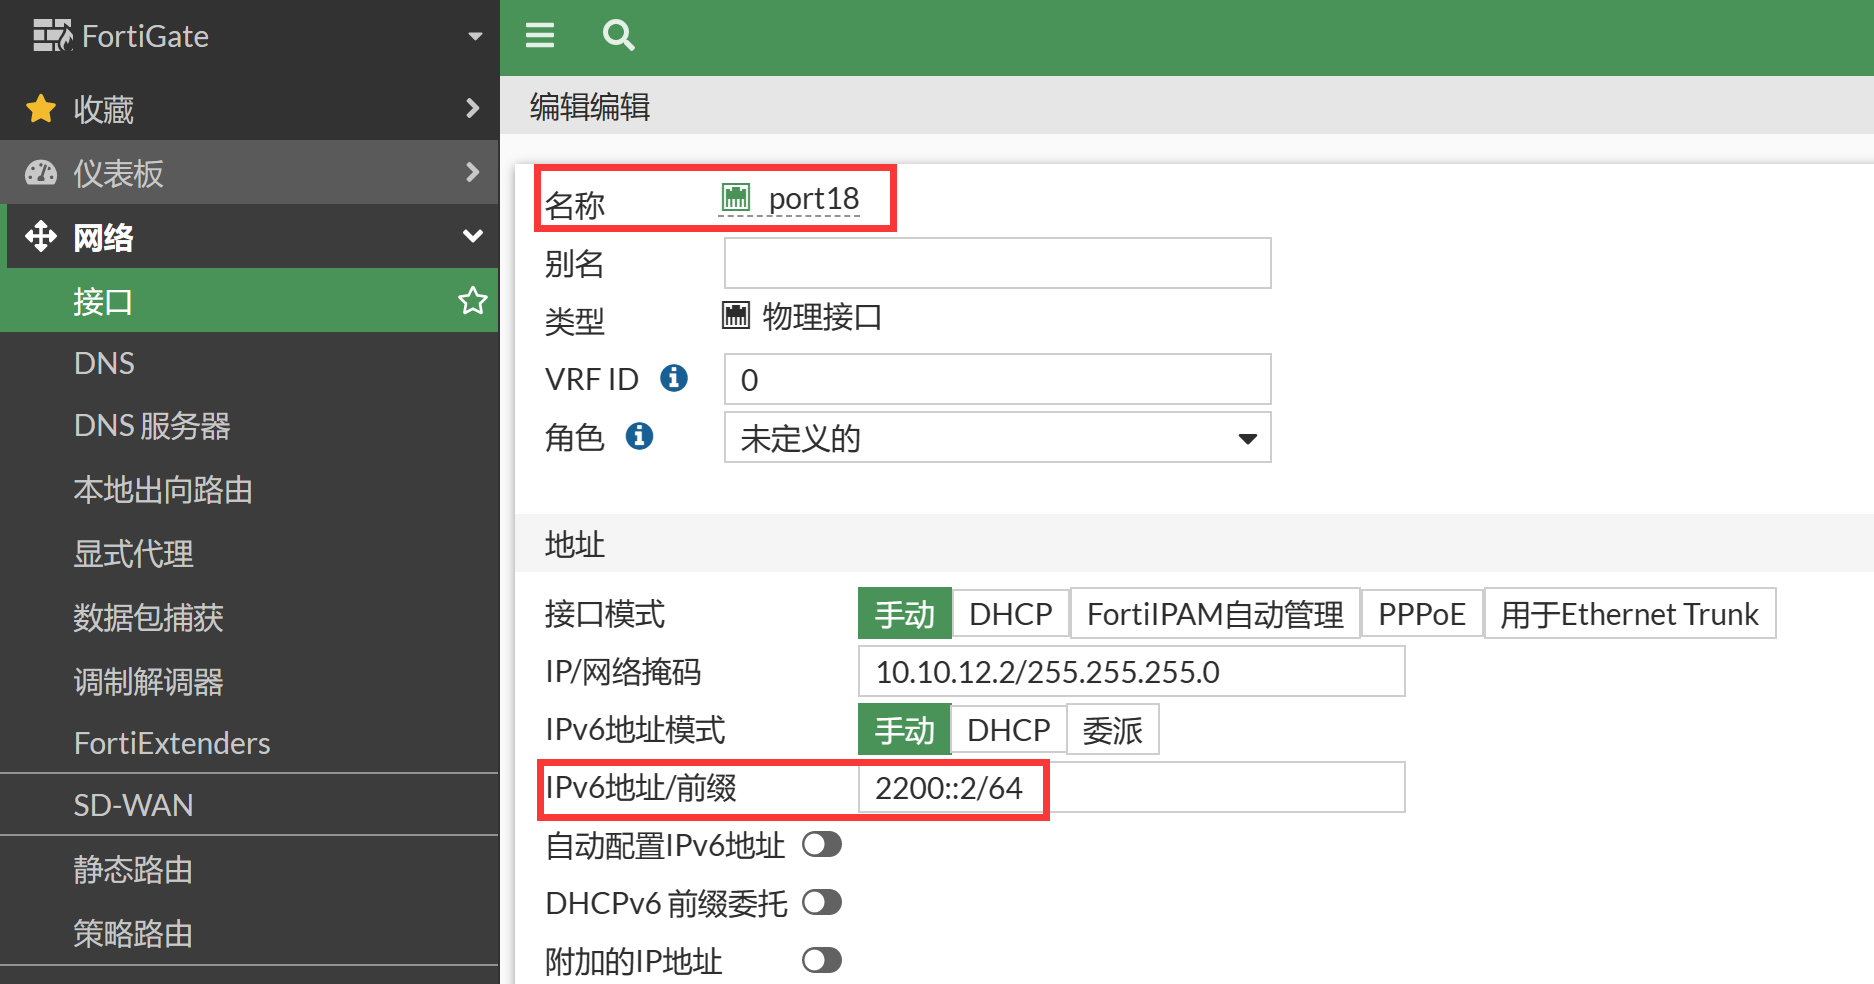Image resolution: width=1874 pixels, height=984 pixels.
Task: Collapse the 网络 menu section
Action: tap(472, 237)
